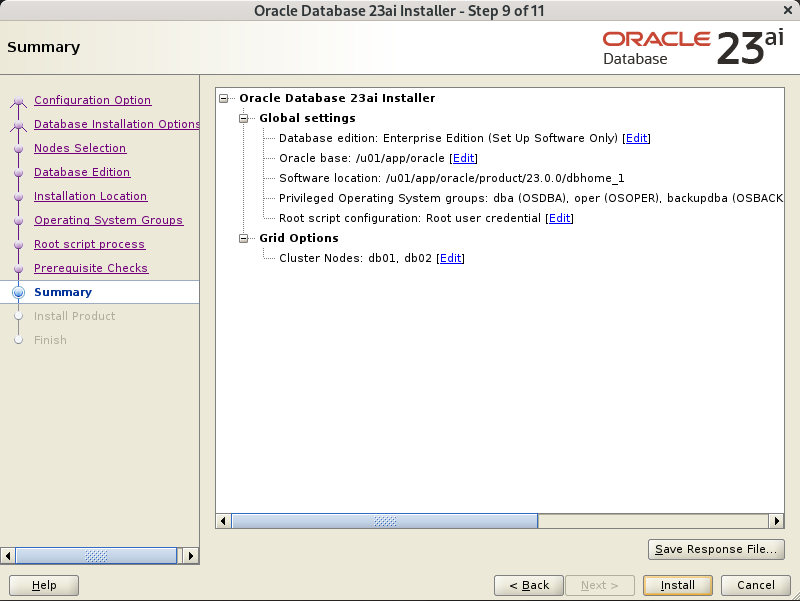The height and width of the screenshot is (601, 800).
Task: Click the Configuration Option step marker icon
Action: 18,101
